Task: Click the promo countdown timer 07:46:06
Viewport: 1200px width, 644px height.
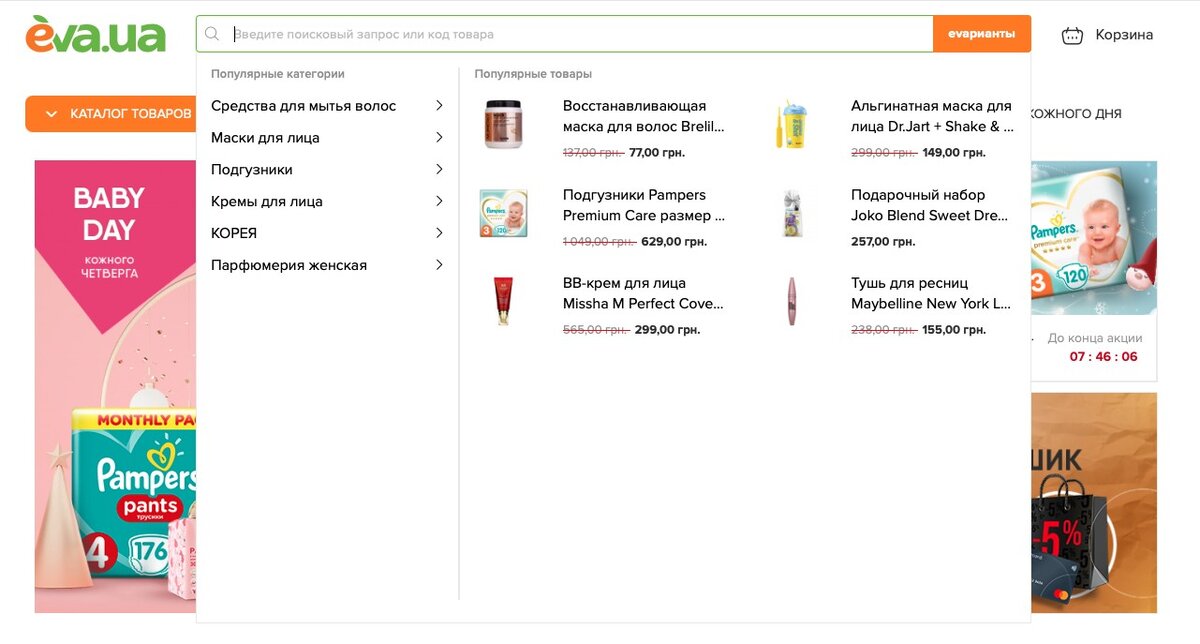Action: click(x=1104, y=357)
